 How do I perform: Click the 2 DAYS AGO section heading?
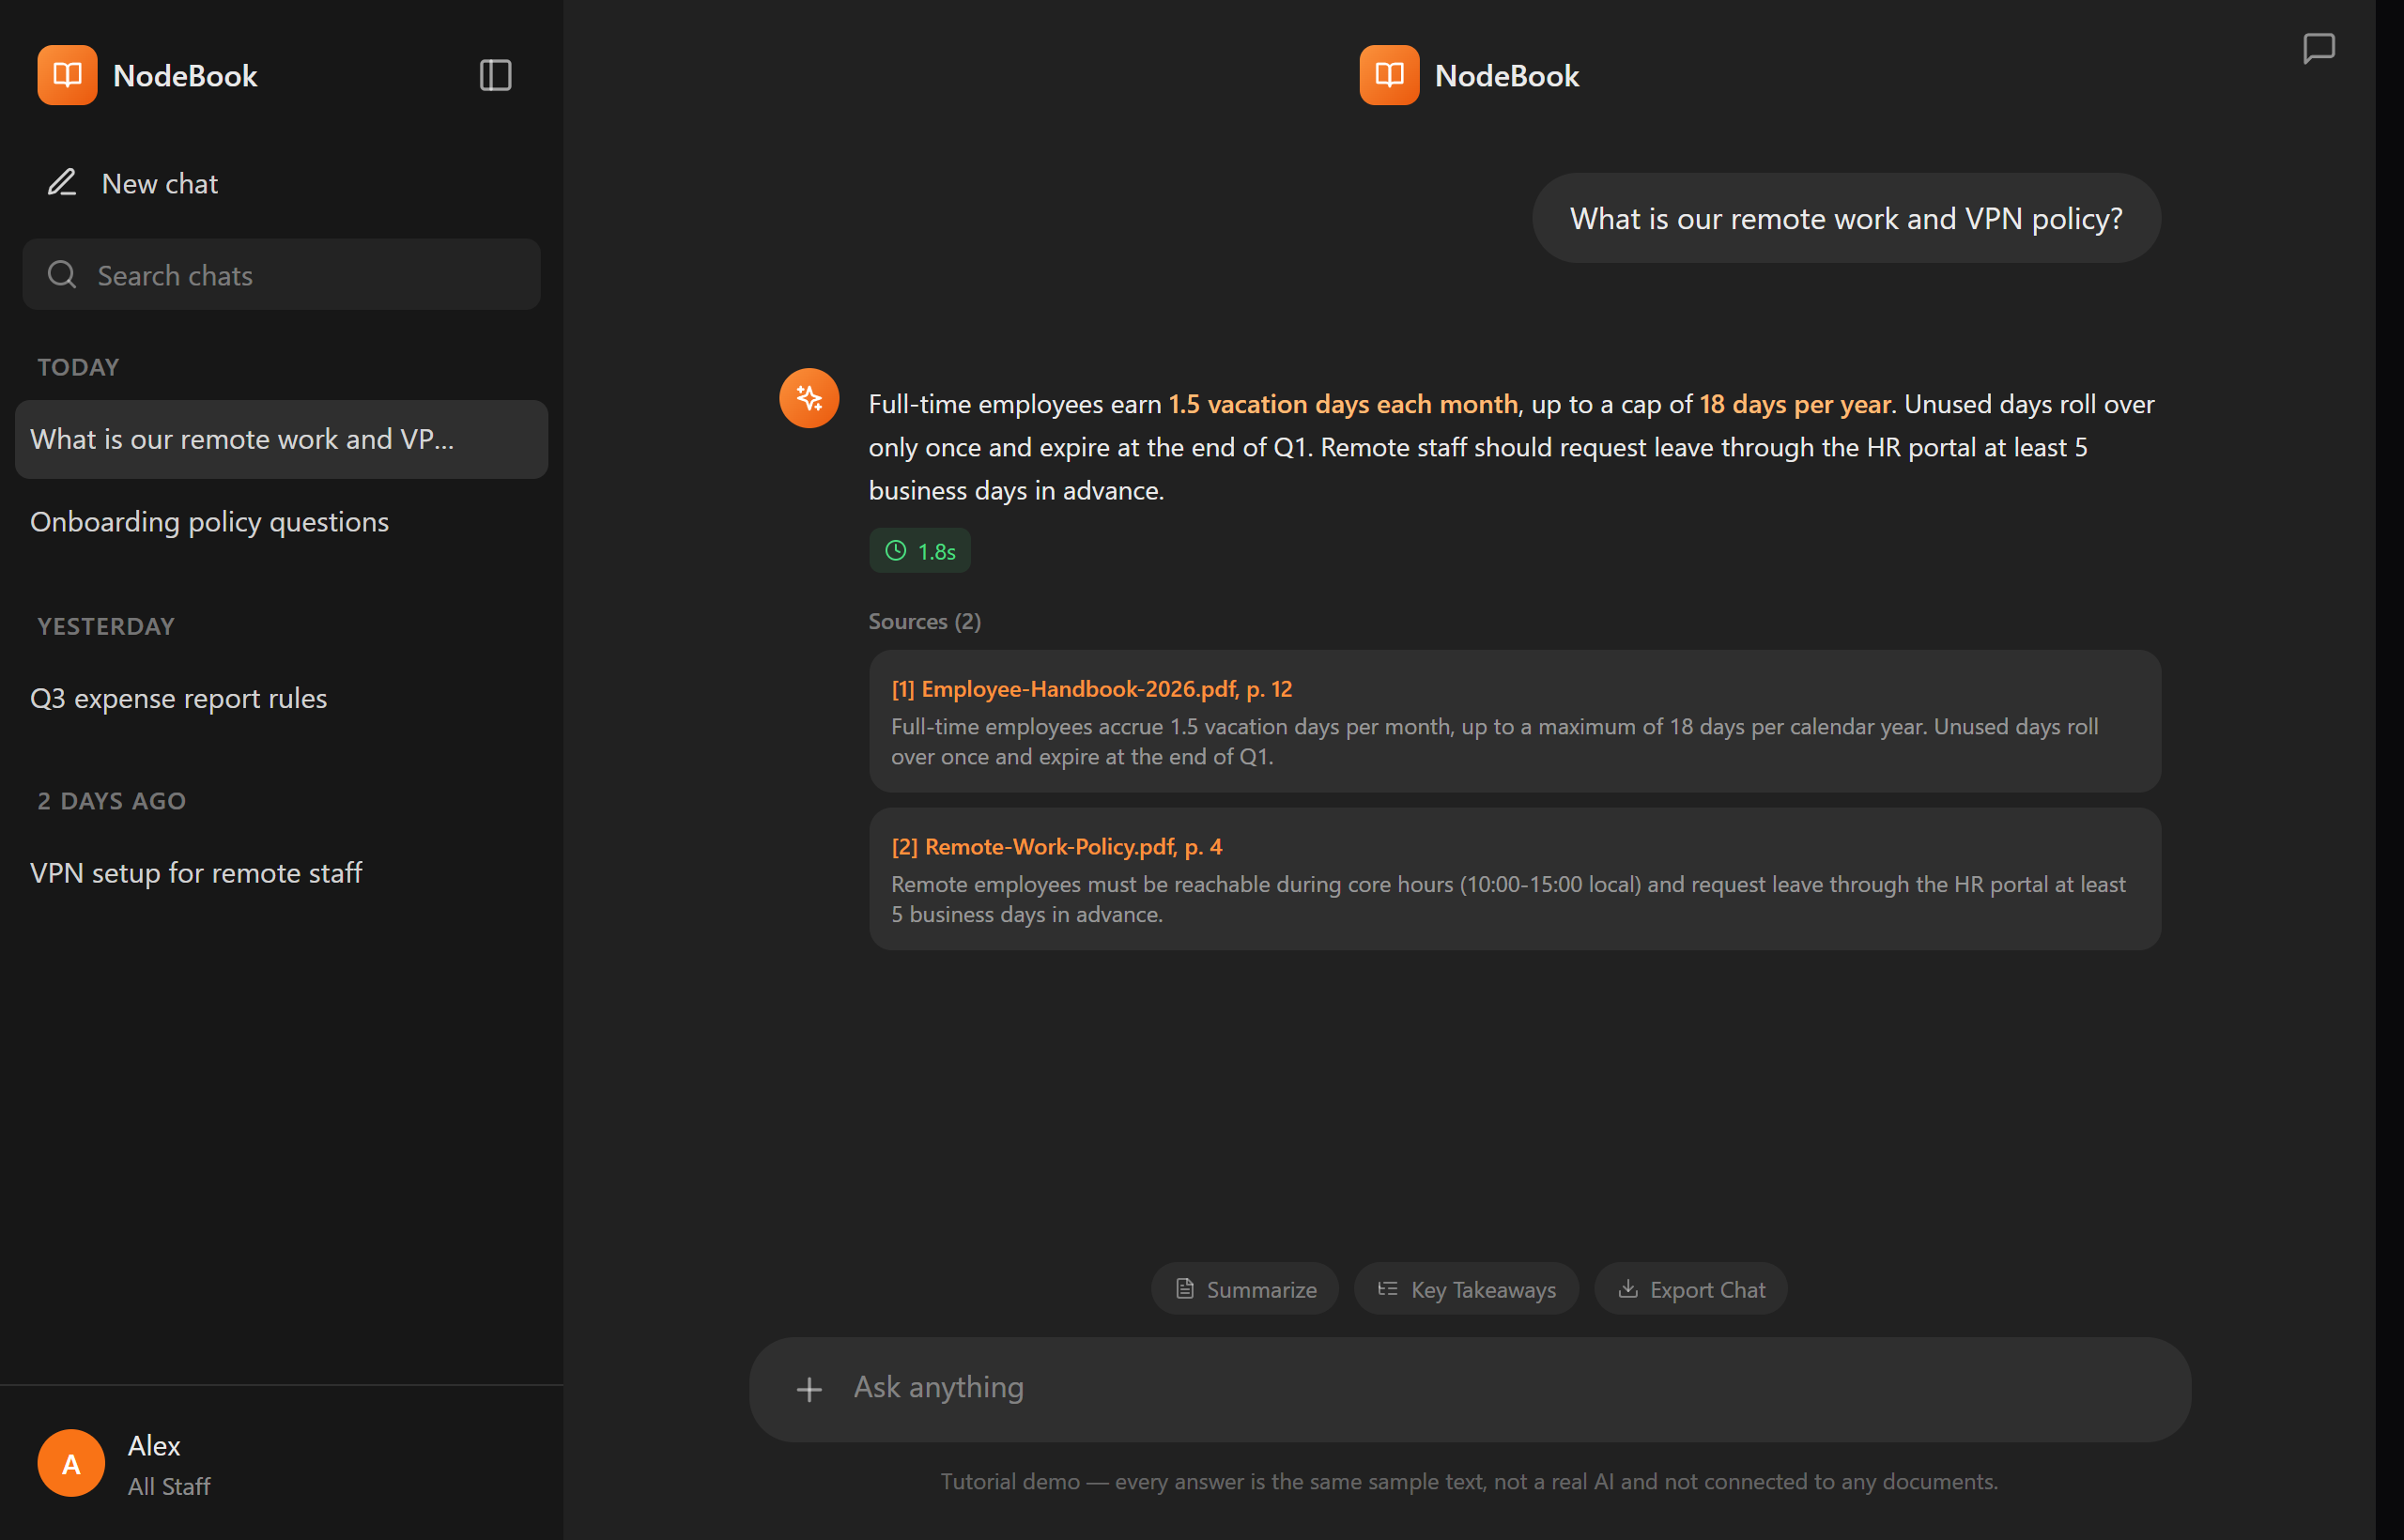[111, 801]
